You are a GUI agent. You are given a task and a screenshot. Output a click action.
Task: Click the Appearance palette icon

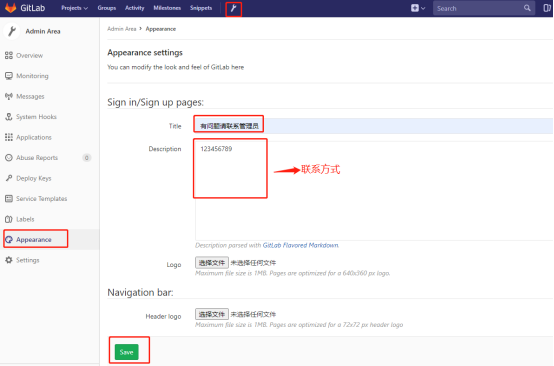tap(9, 240)
